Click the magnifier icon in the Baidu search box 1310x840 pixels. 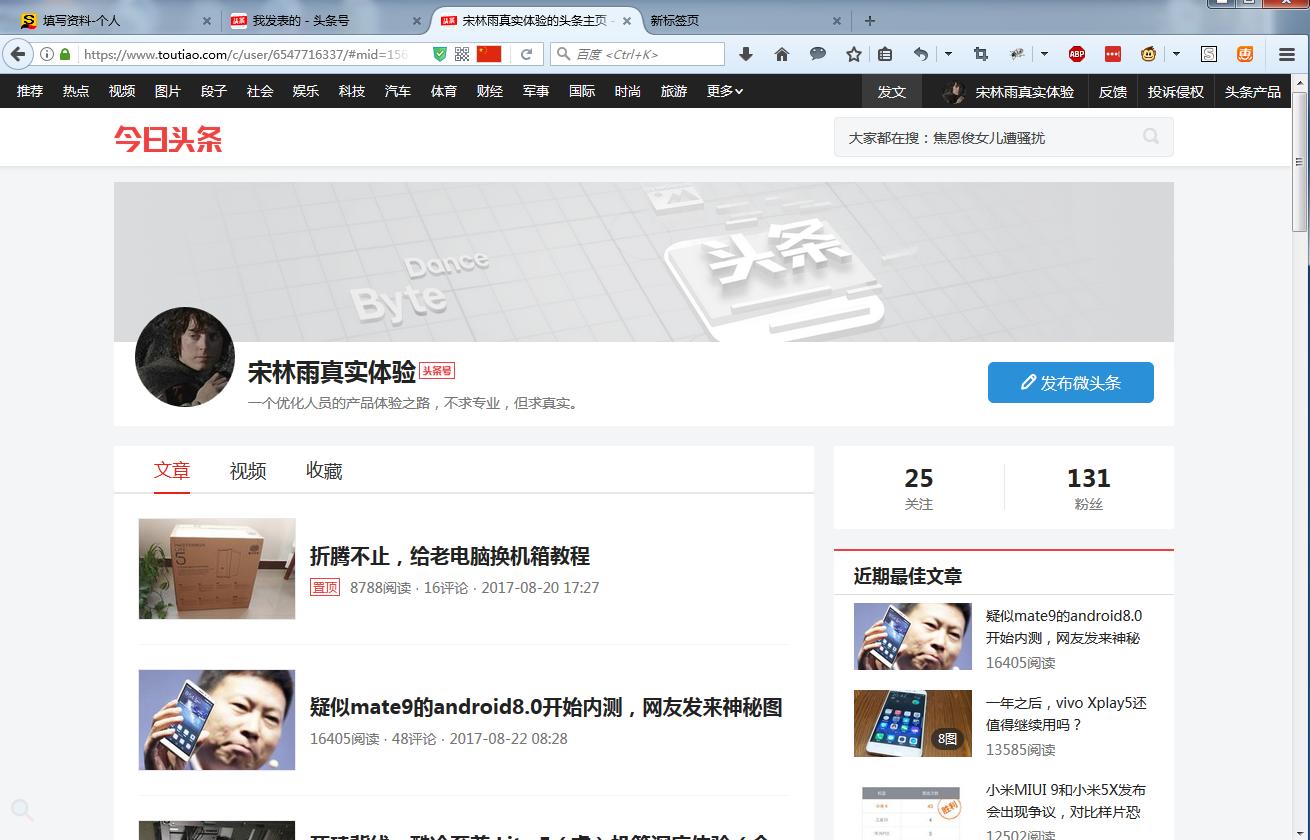pyautogui.click(x=563, y=54)
